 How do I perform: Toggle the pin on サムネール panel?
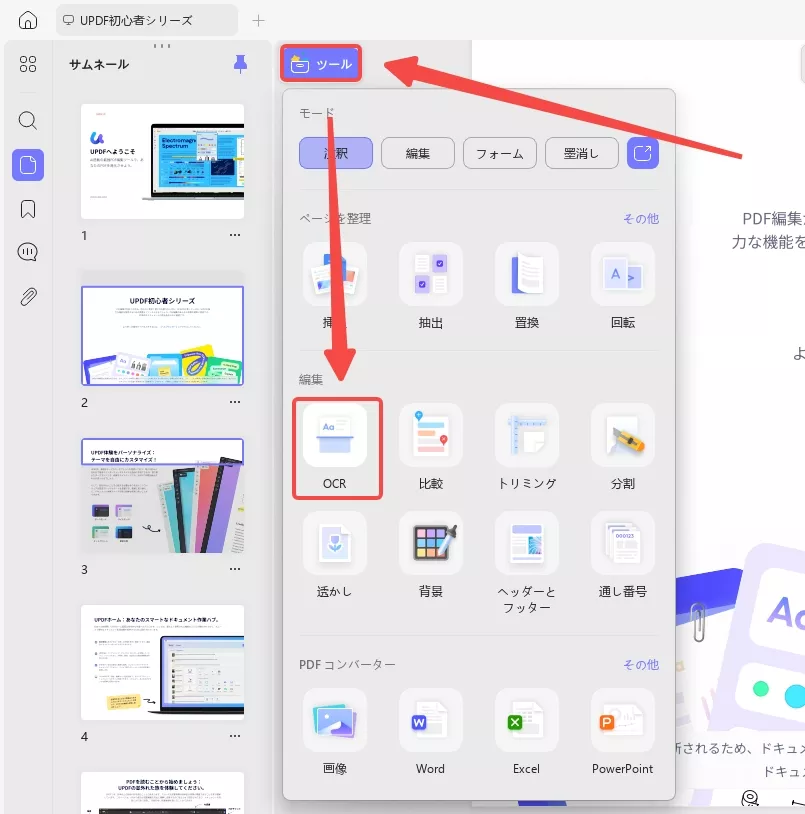pyautogui.click(x=240, y=64)
